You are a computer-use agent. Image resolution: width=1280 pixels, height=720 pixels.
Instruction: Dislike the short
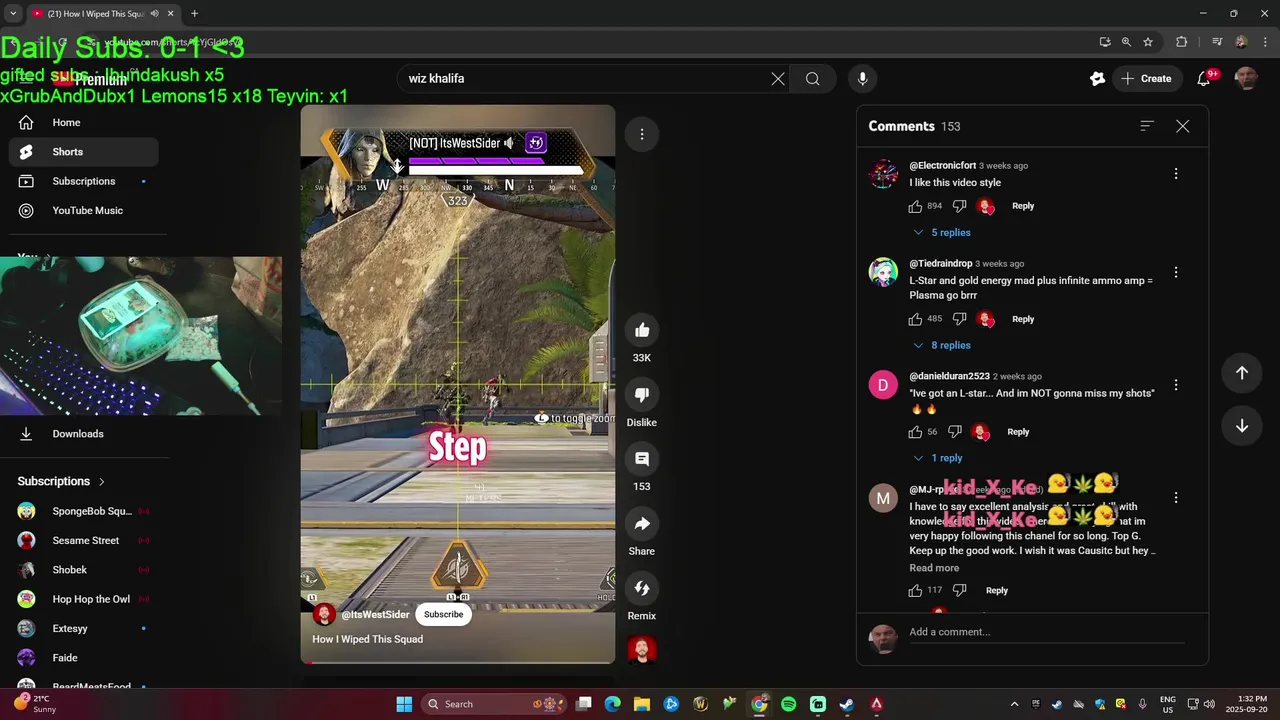click(642, 394)
